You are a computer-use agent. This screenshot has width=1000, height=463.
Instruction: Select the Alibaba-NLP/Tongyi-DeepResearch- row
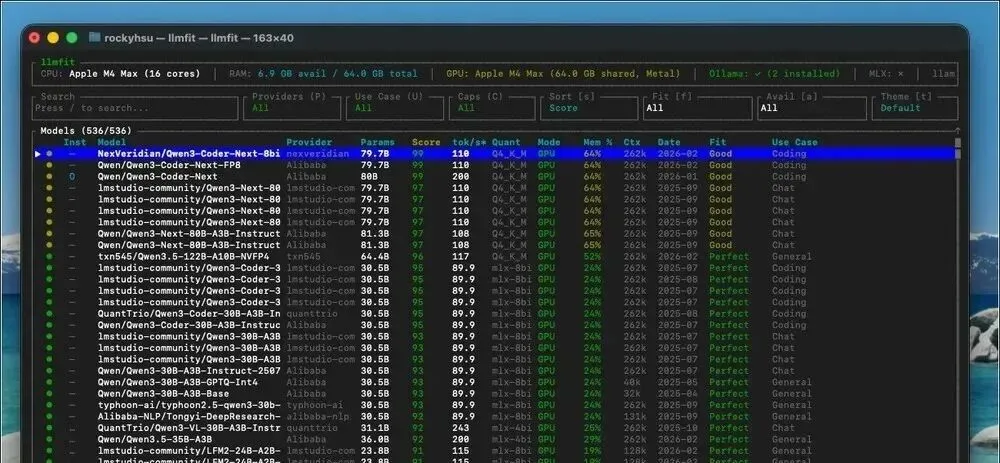point(496,416)
